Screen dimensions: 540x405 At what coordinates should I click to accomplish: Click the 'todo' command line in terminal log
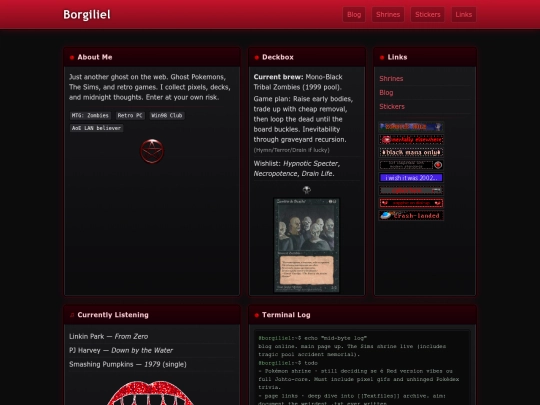coord(288,363)
